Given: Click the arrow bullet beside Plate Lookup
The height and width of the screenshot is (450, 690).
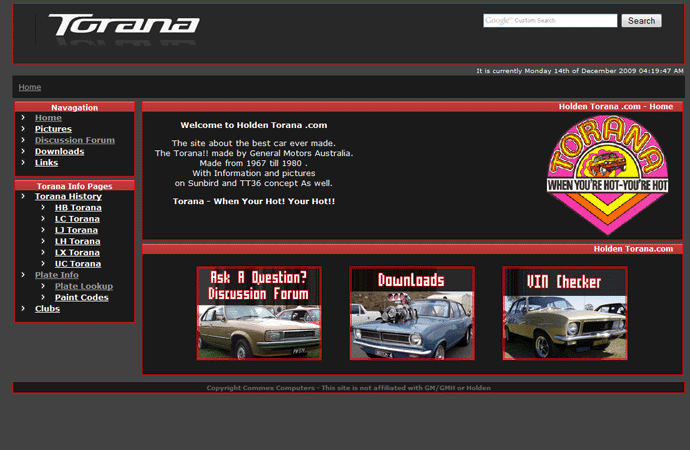Looking at the screenshot, I should [43, 286].
